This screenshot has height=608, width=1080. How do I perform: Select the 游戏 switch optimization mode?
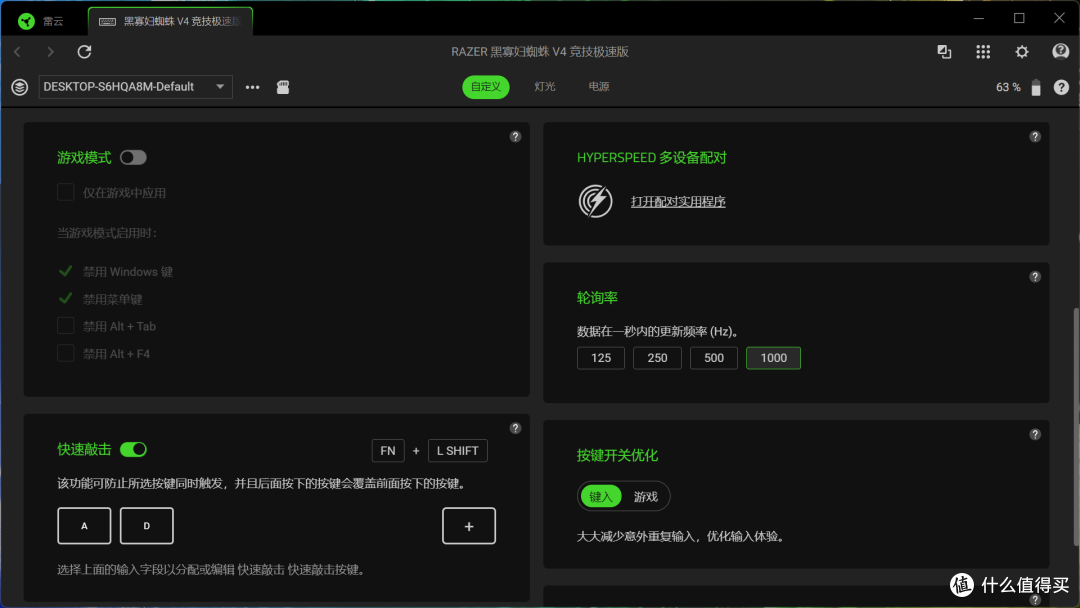[x=645, y=496]
